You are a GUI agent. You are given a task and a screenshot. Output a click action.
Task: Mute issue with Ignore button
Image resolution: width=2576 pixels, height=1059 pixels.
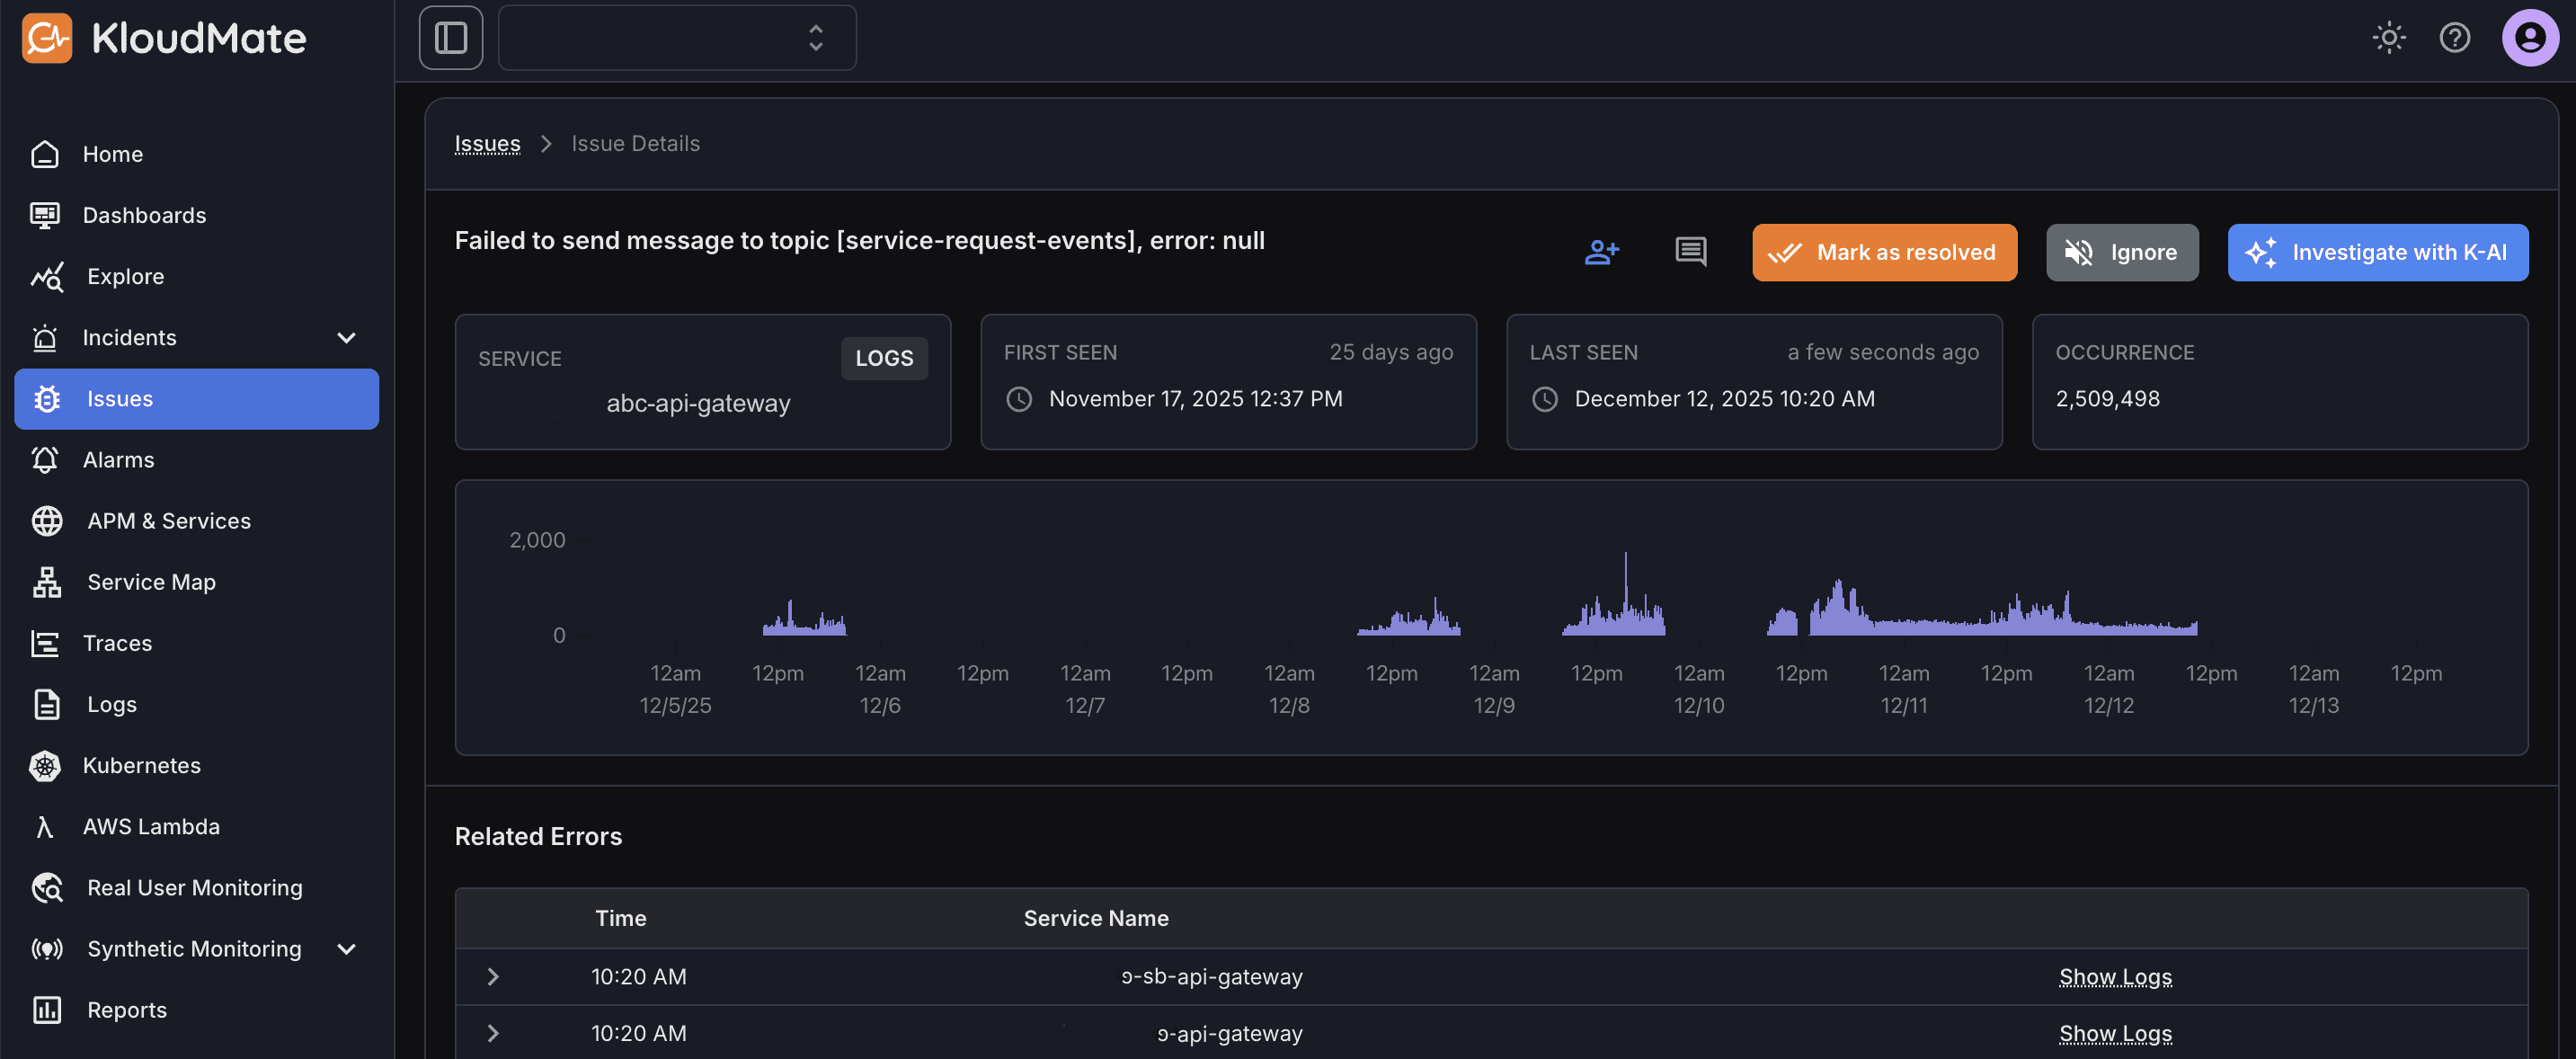coord(2121,252)
